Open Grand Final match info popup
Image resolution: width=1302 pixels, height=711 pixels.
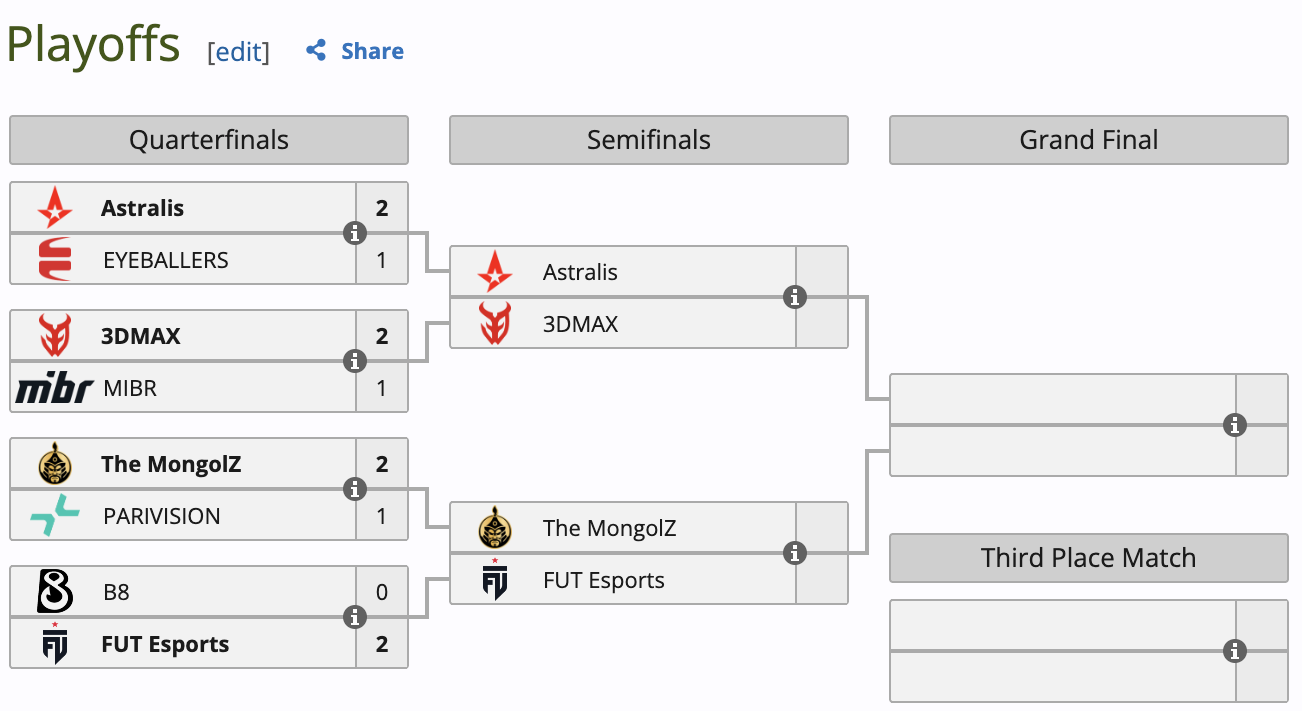(1235, 425)
